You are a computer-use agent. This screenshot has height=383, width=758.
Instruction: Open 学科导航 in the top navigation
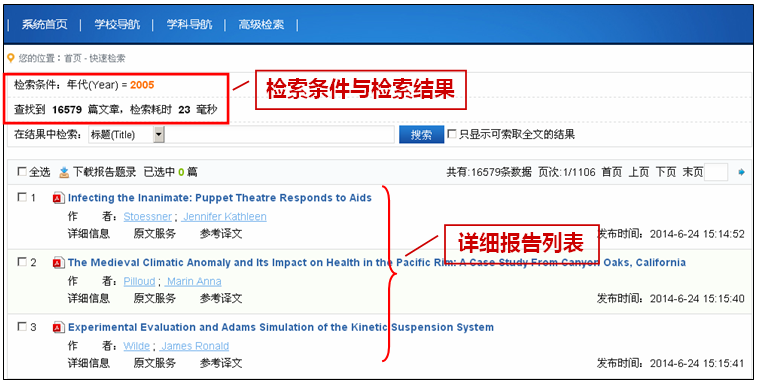tap(190, 25)
